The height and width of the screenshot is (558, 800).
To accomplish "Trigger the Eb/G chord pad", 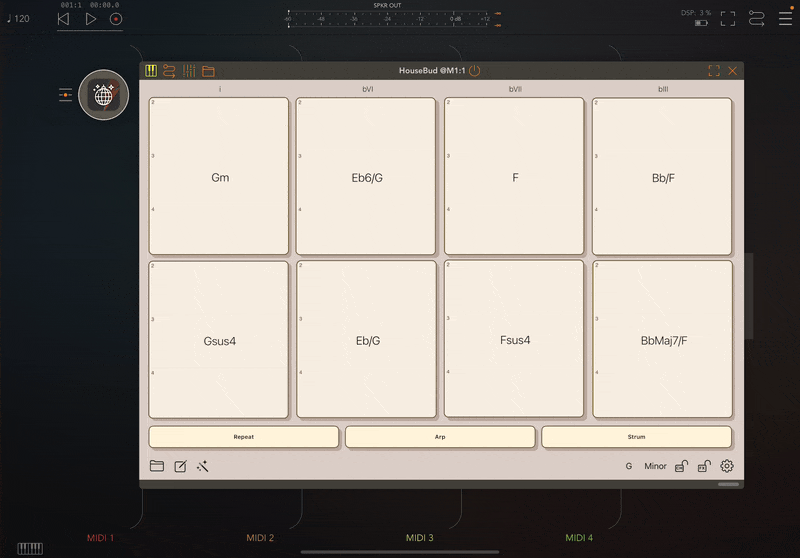I will click(x=366, y=340).
